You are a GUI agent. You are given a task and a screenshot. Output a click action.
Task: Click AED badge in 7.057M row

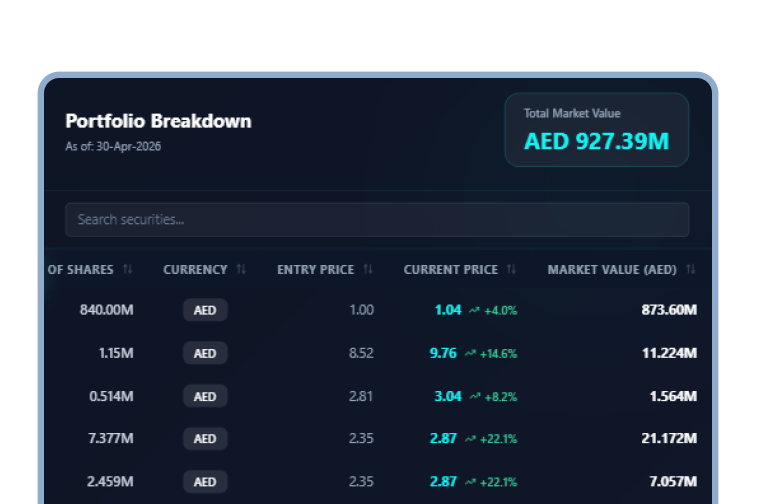tap(205, 482)
